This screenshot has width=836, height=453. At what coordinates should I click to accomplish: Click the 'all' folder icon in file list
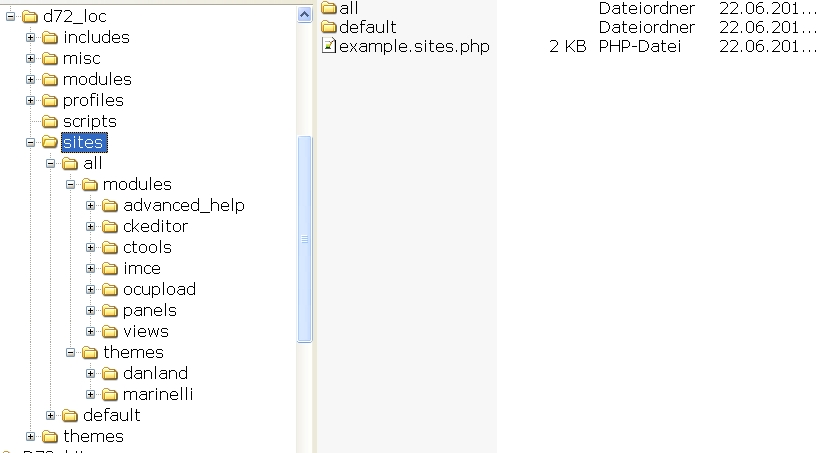pyautogui.click(x=329, y=8)
